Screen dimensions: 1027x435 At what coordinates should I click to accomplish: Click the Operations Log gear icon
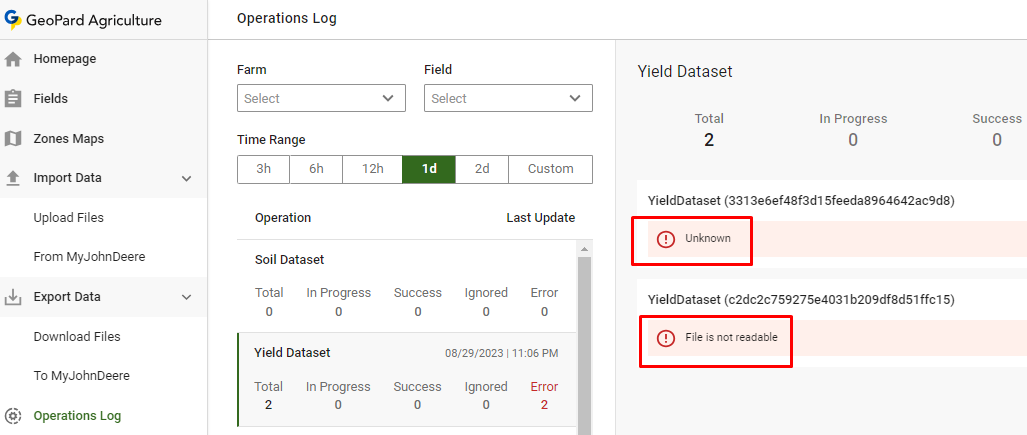[x=13, y=416]
